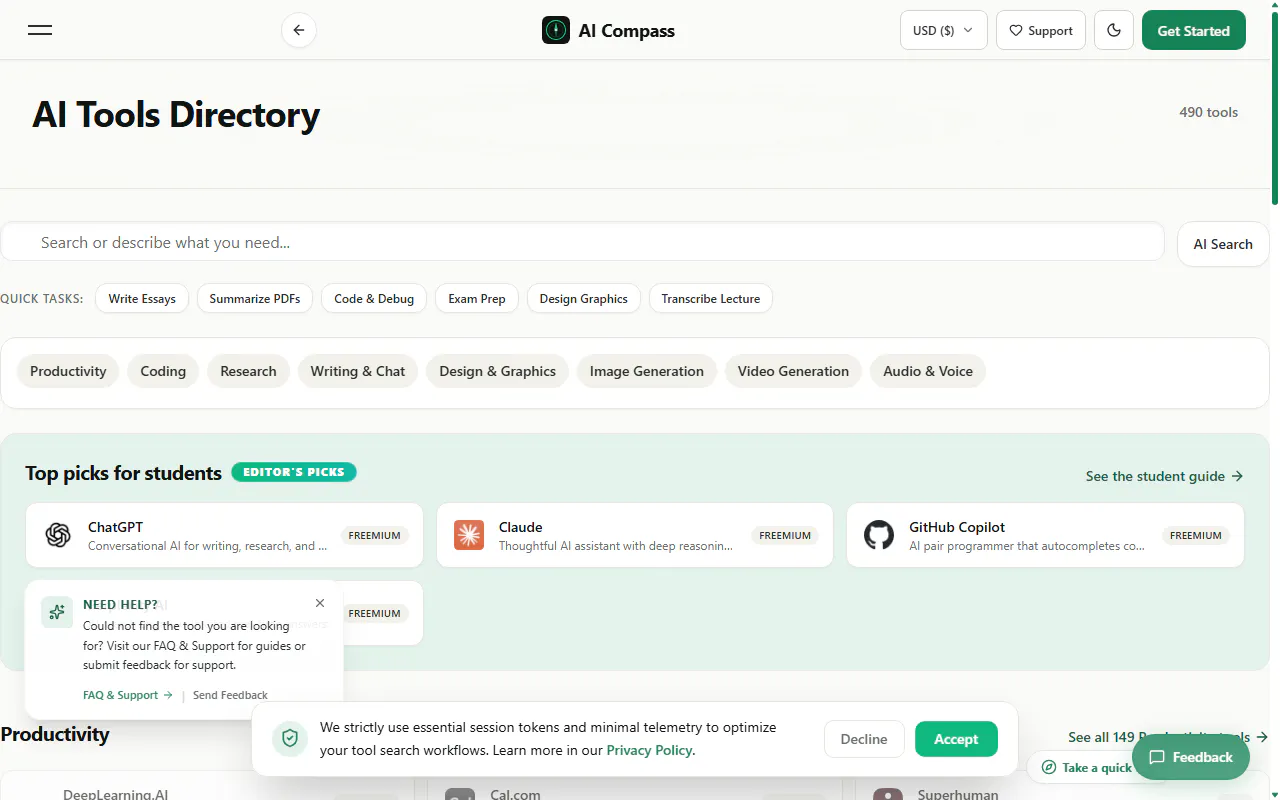This screenshot has width=1280, height=800.
Task: Click the Get Started button
Action: [1194, 30]
